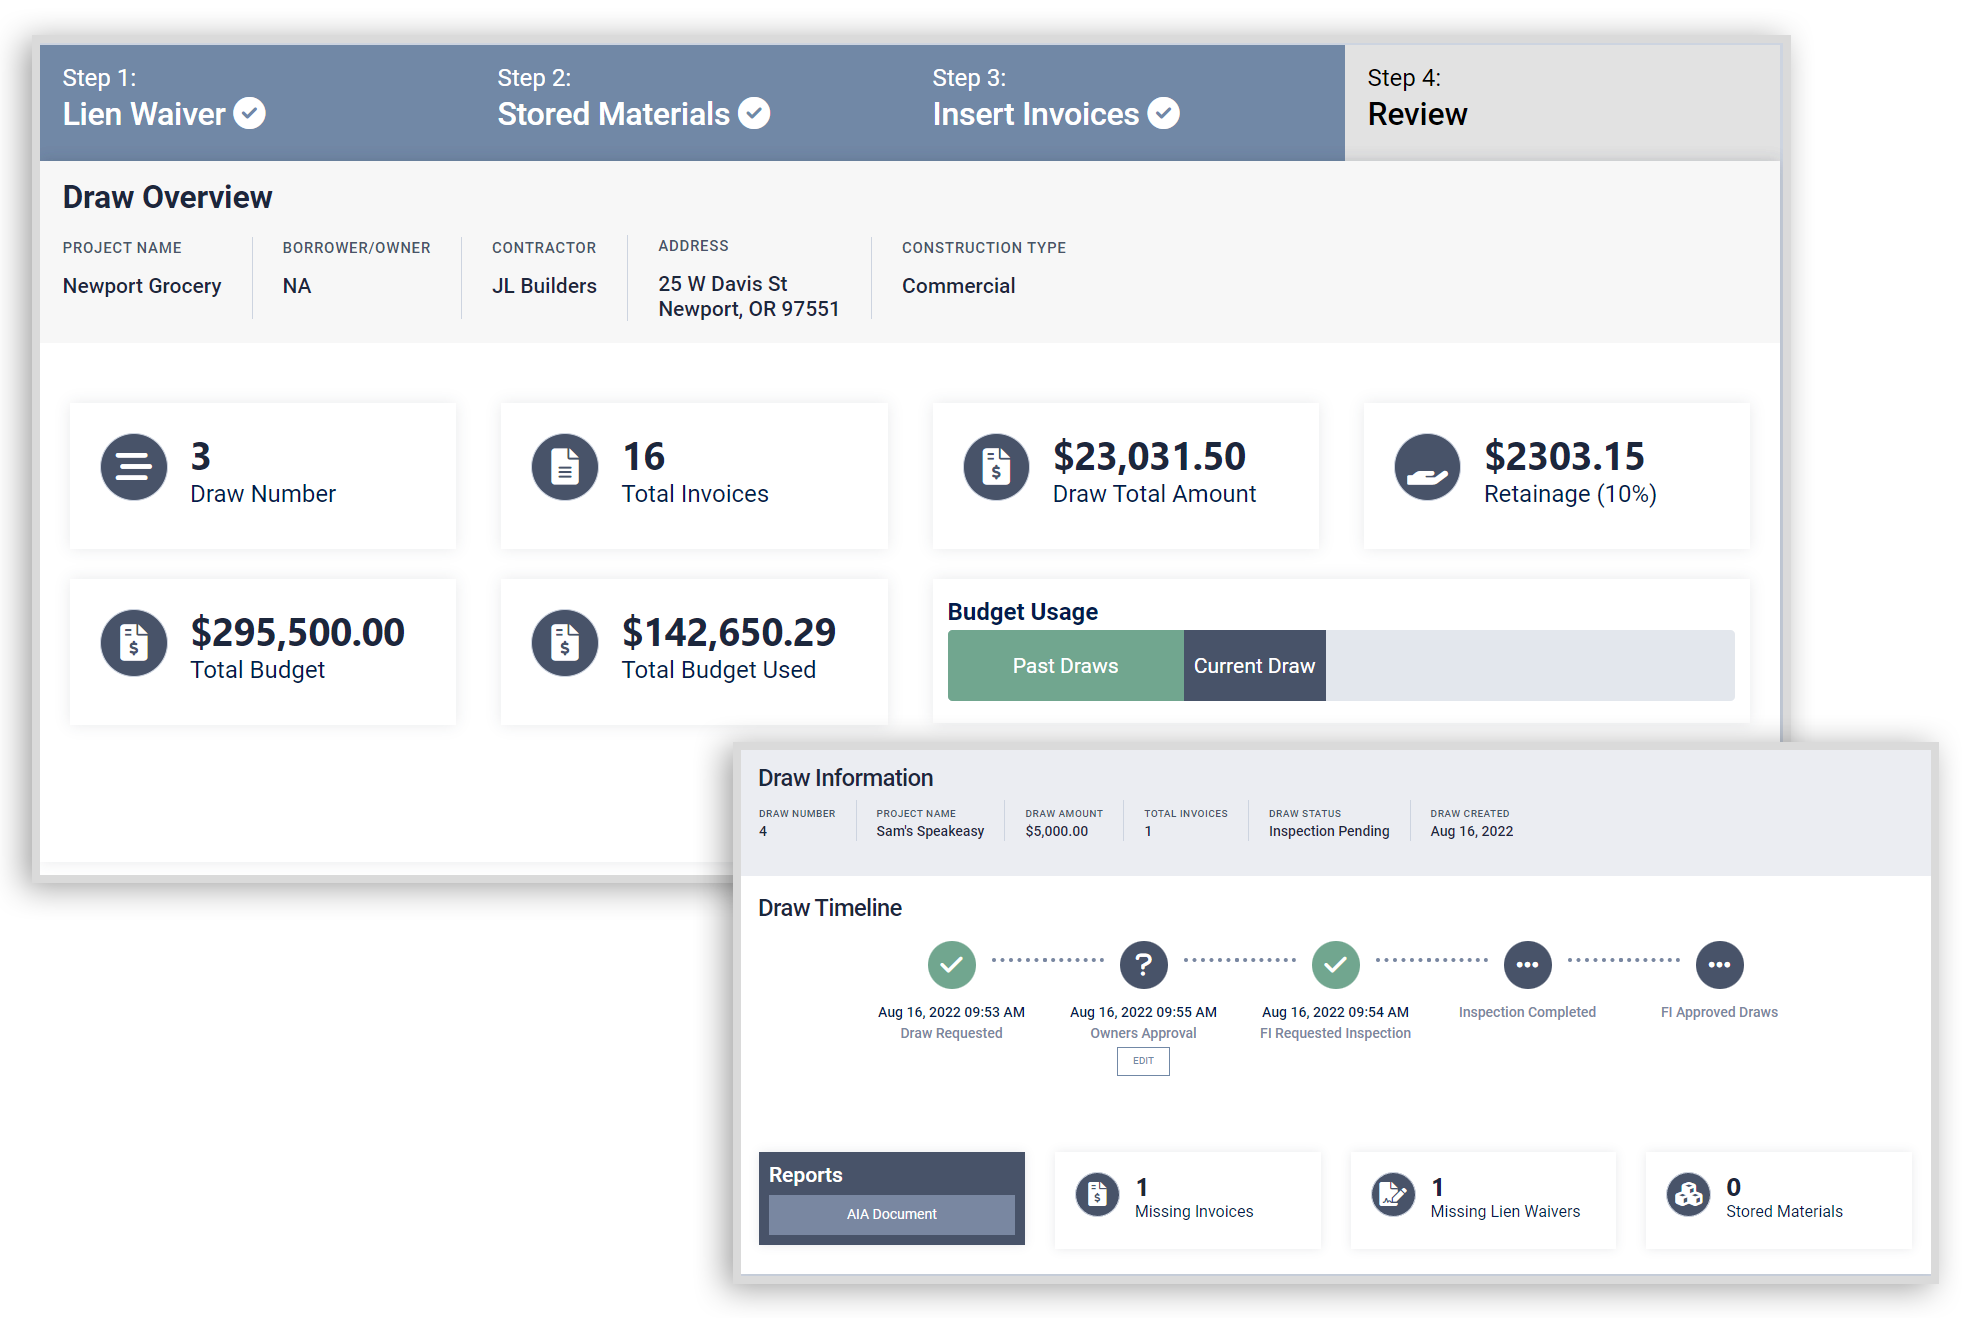Click the Total Invoices document icon

[565, 467]
